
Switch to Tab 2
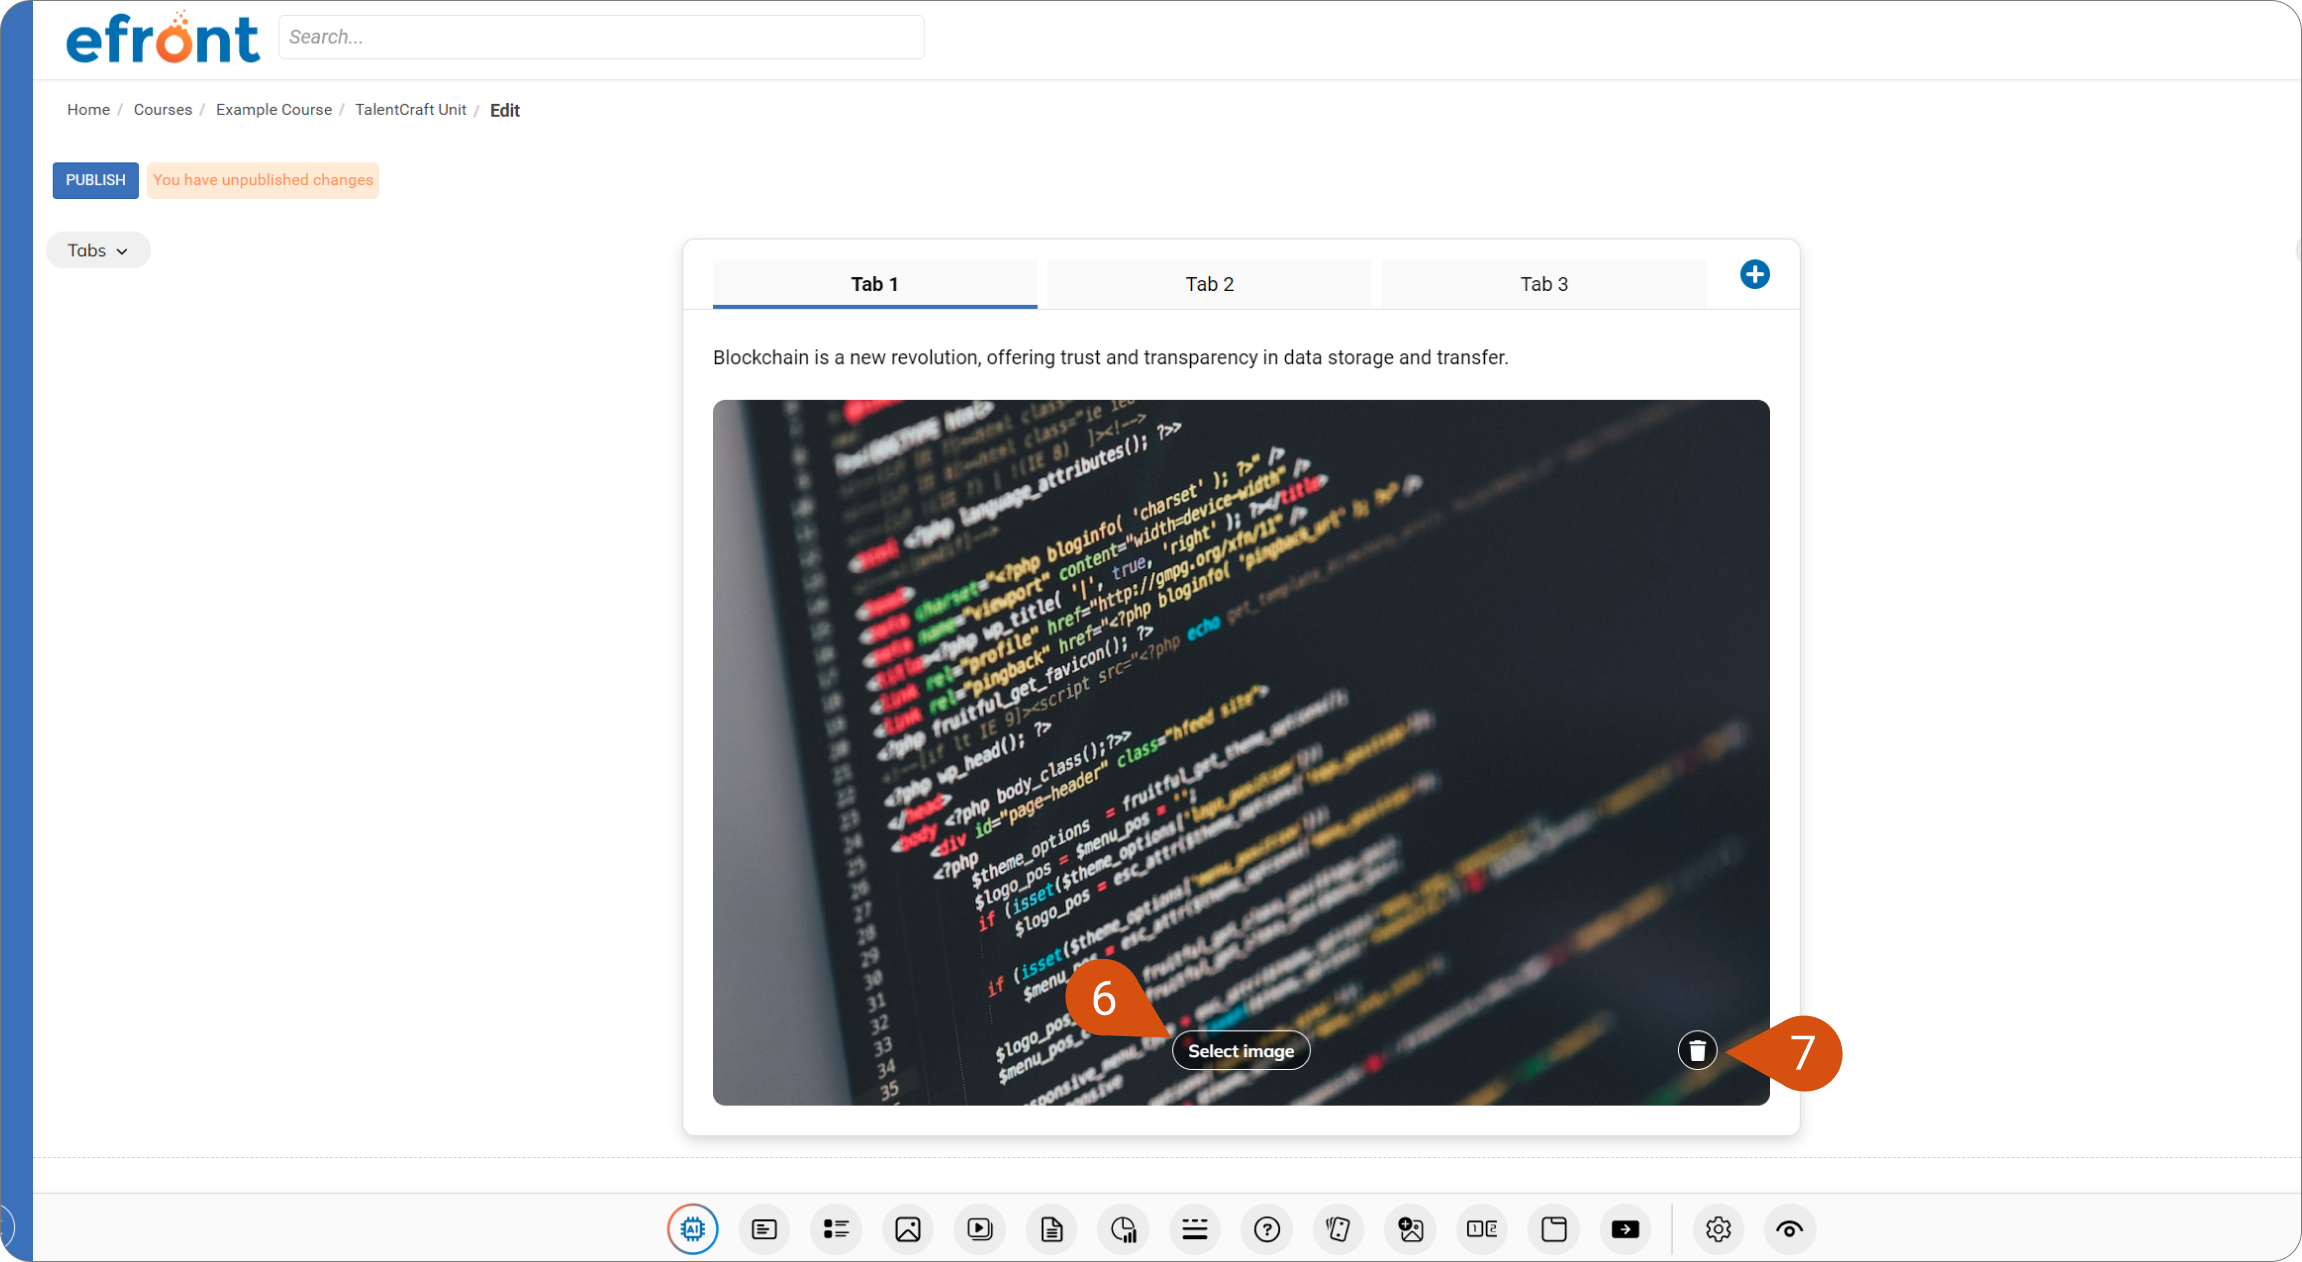tap(1210, 284)
